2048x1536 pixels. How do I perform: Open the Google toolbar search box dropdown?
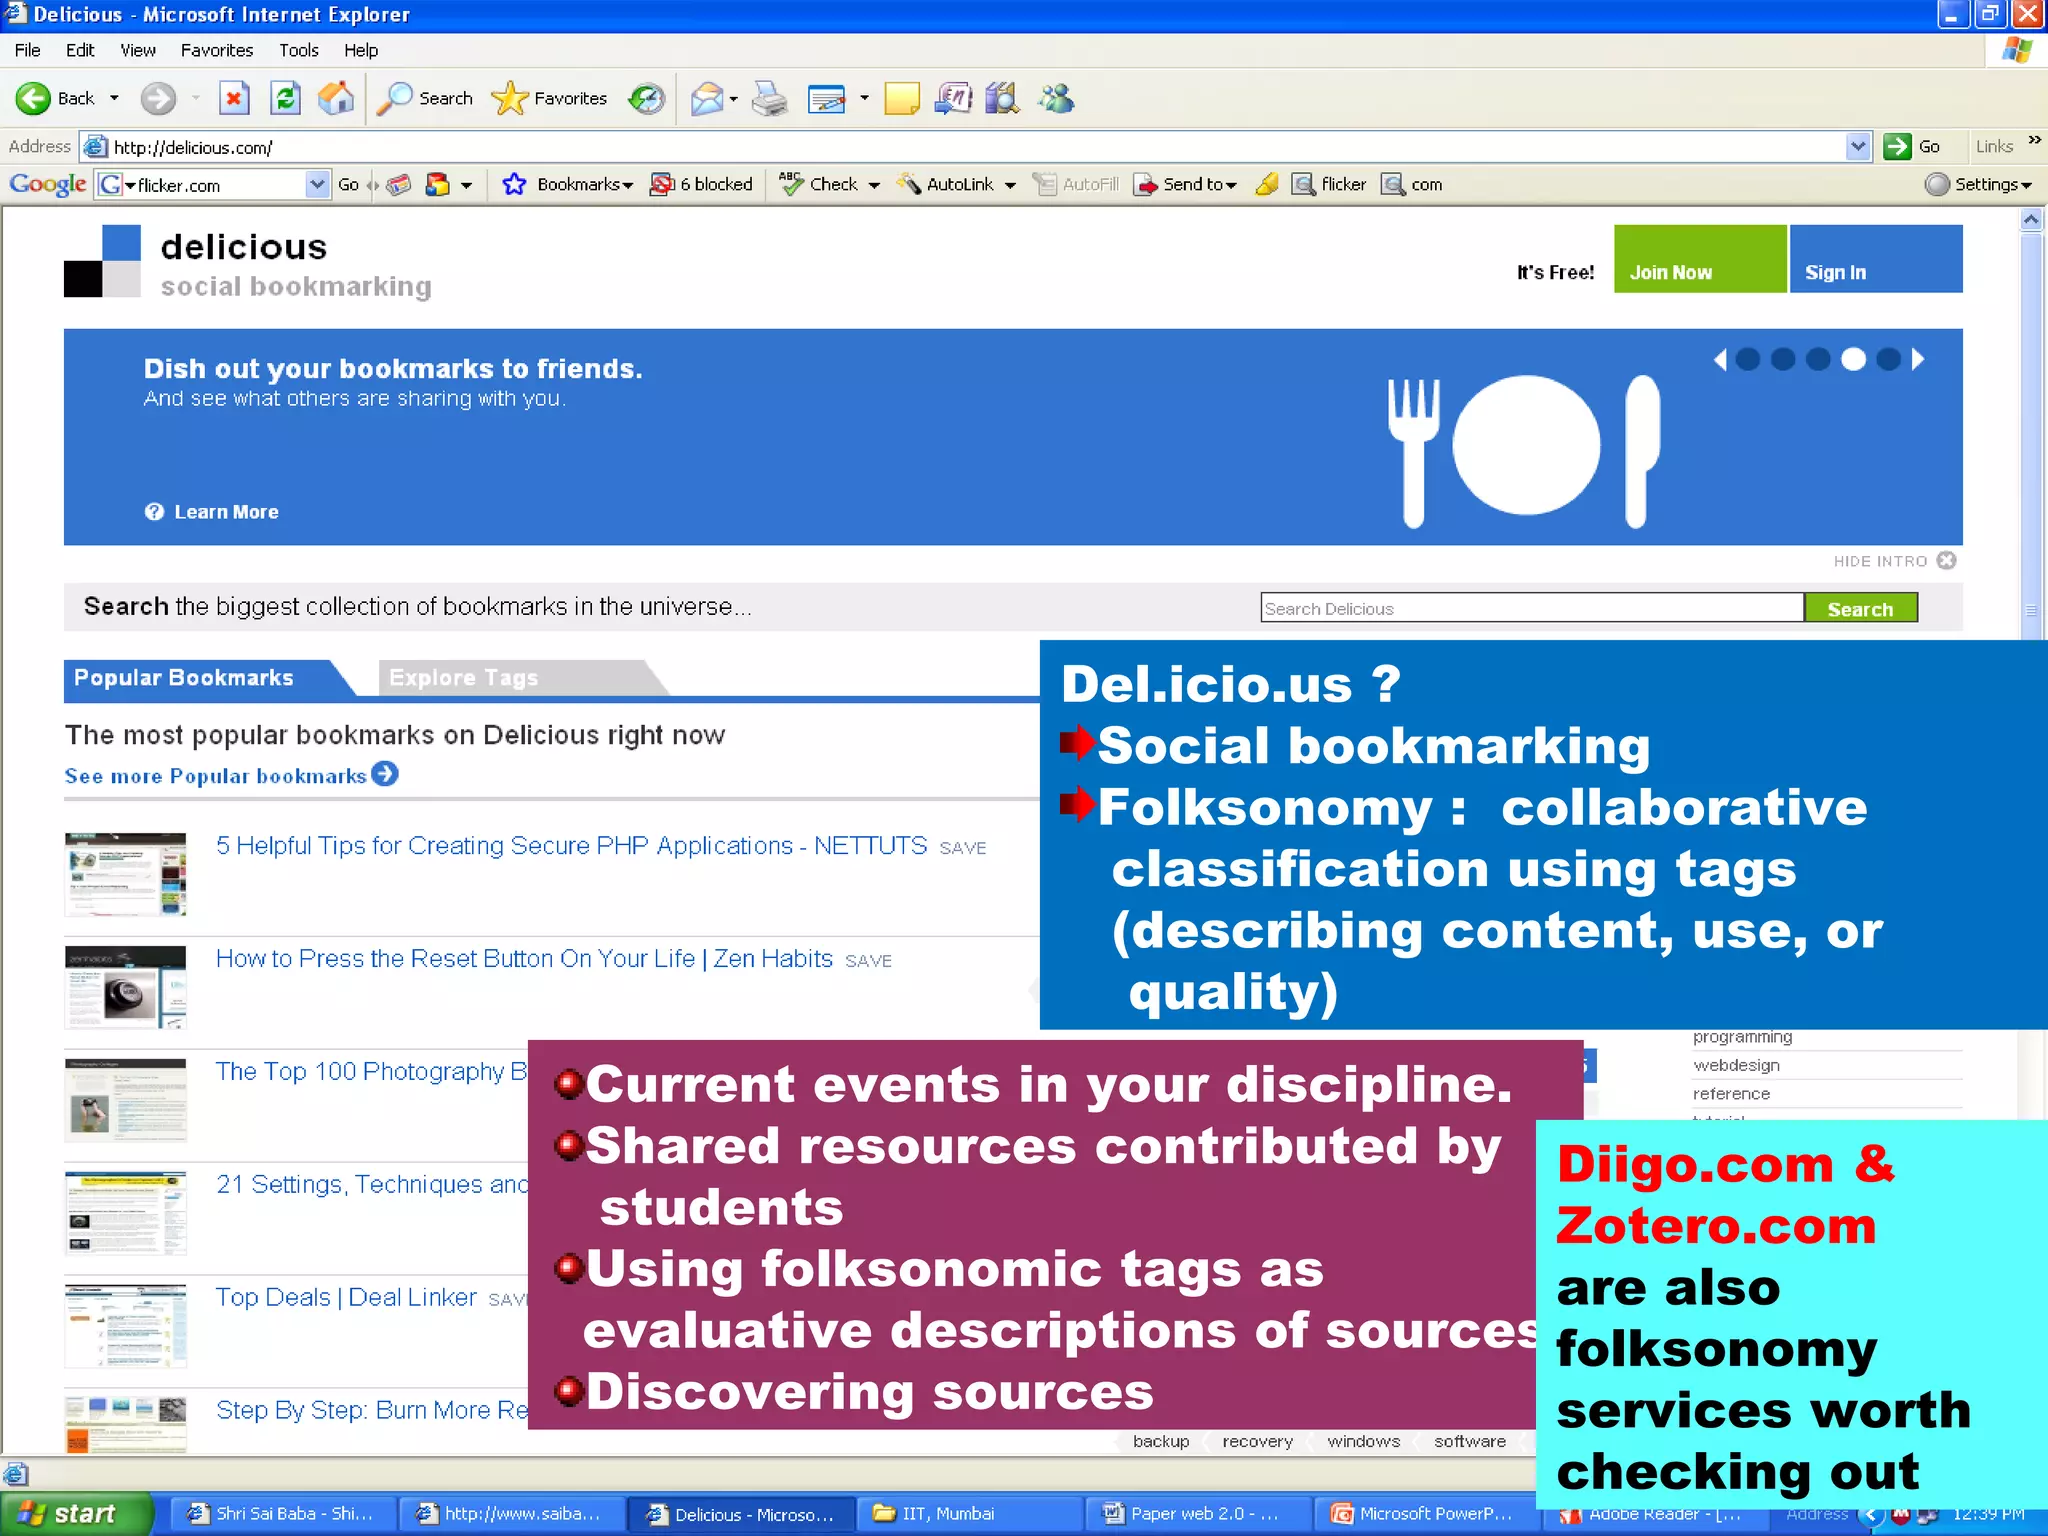coord(316,184)
